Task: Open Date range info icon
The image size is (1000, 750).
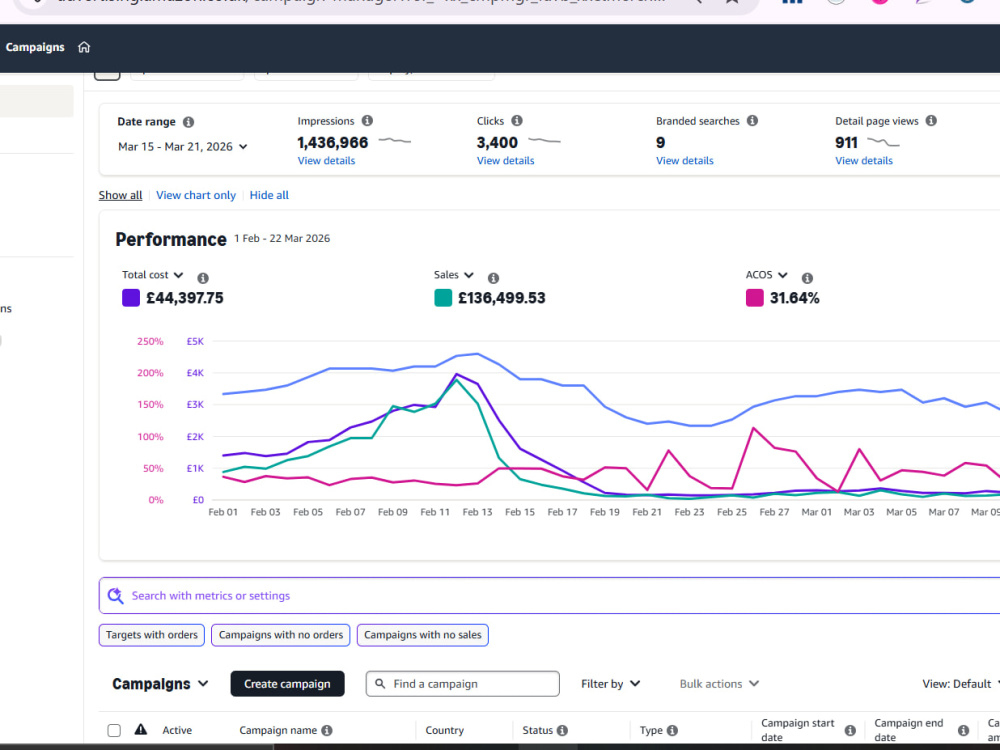Action: click(x=188, y=122)
